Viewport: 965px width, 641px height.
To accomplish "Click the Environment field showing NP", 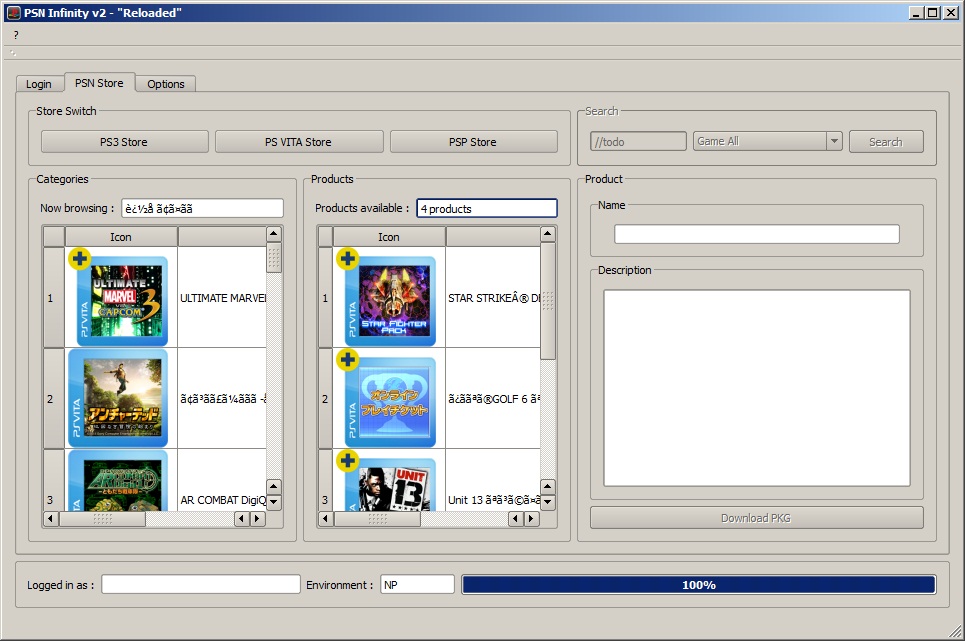I will coord(417,584).
